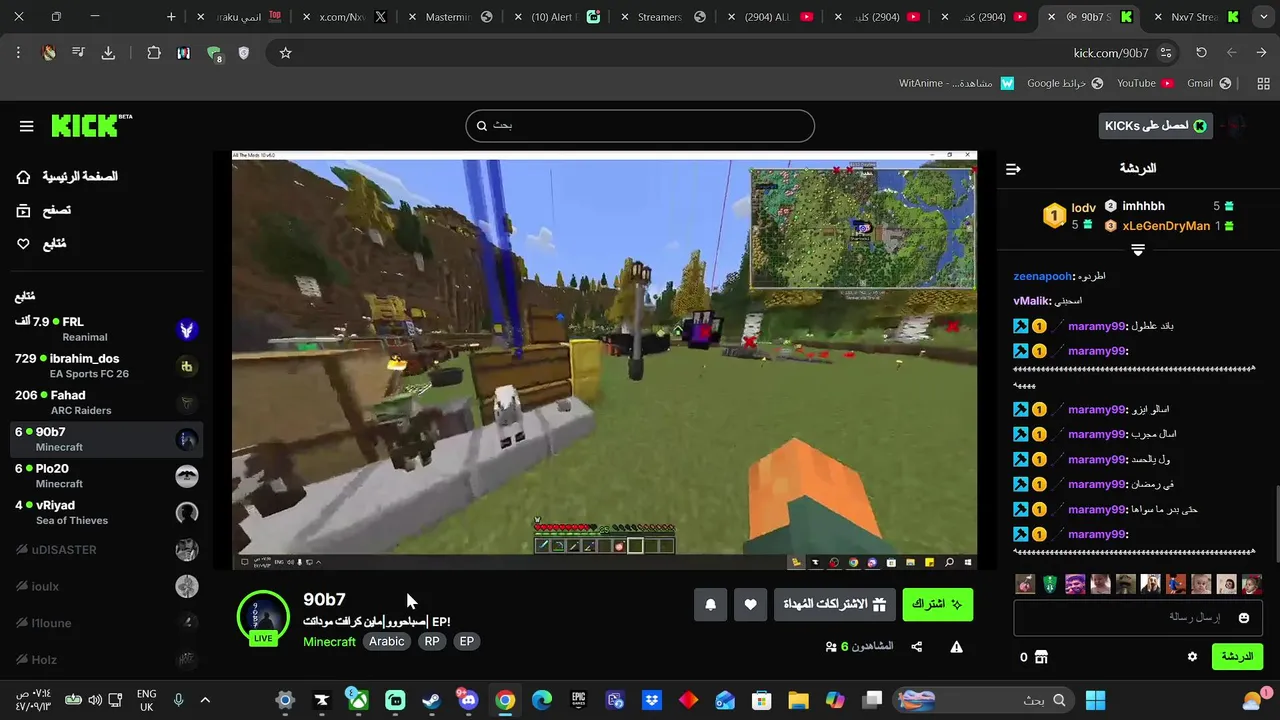Open the media control icon in Chrome
This screenshot has height=720, width=1280.
(78, 53)
